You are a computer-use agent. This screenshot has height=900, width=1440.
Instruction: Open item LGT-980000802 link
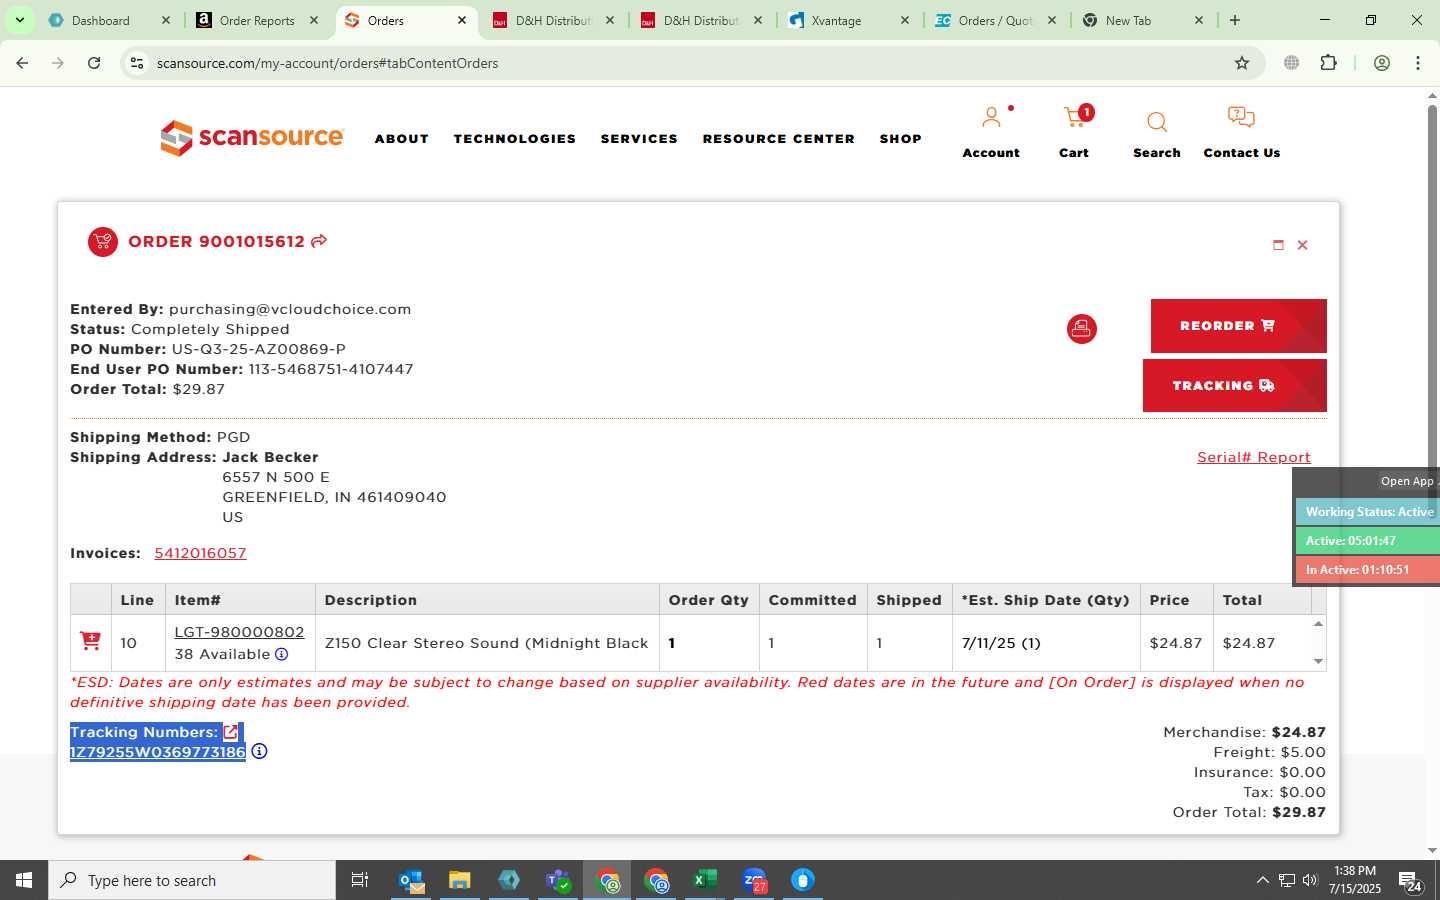click(x=239, y=632)
